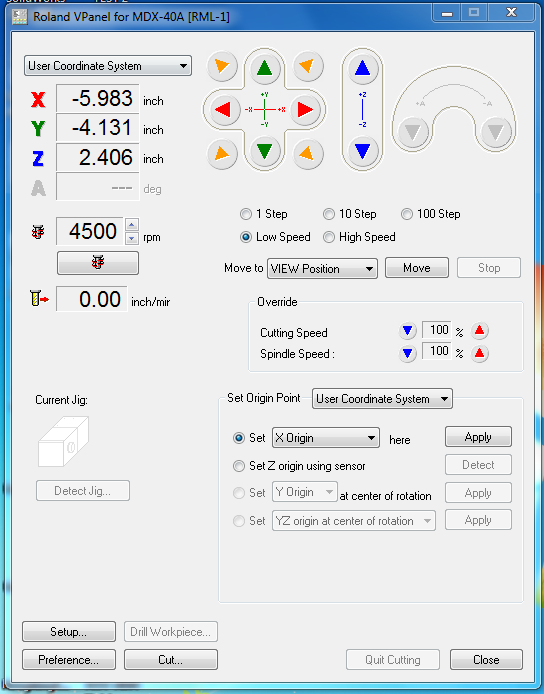The width and height of the screenshot is (544, 694).
Task: Increase Cutting Speed override
Action: [479, 331]
